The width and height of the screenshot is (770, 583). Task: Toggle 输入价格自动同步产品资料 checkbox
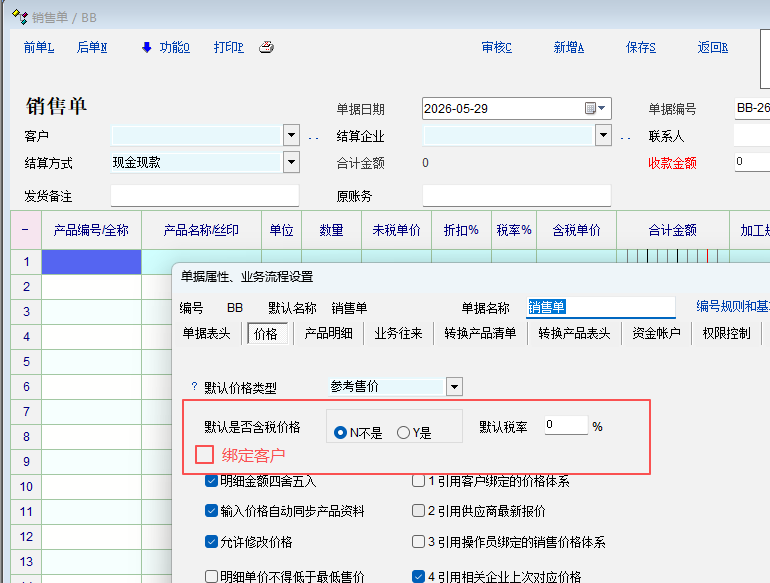coord(211,511)
